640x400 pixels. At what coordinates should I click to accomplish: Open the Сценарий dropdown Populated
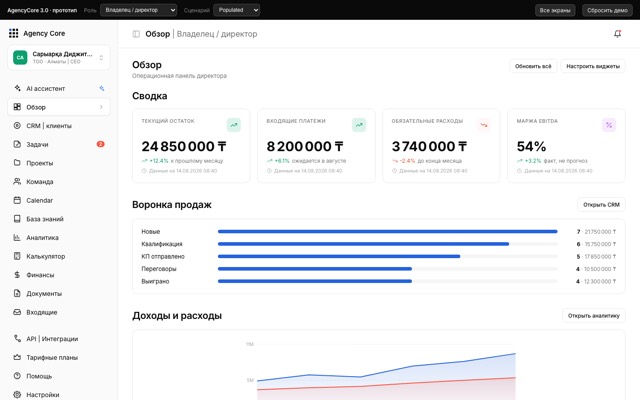(236, 10)
